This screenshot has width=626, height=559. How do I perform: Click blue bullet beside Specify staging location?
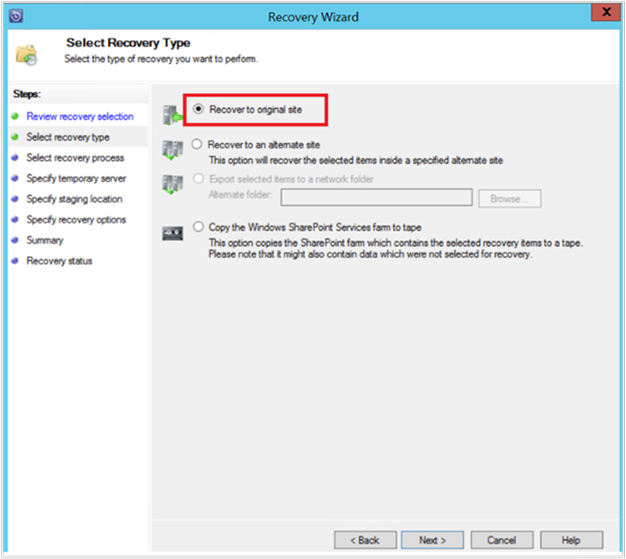(x=15, y=199)
